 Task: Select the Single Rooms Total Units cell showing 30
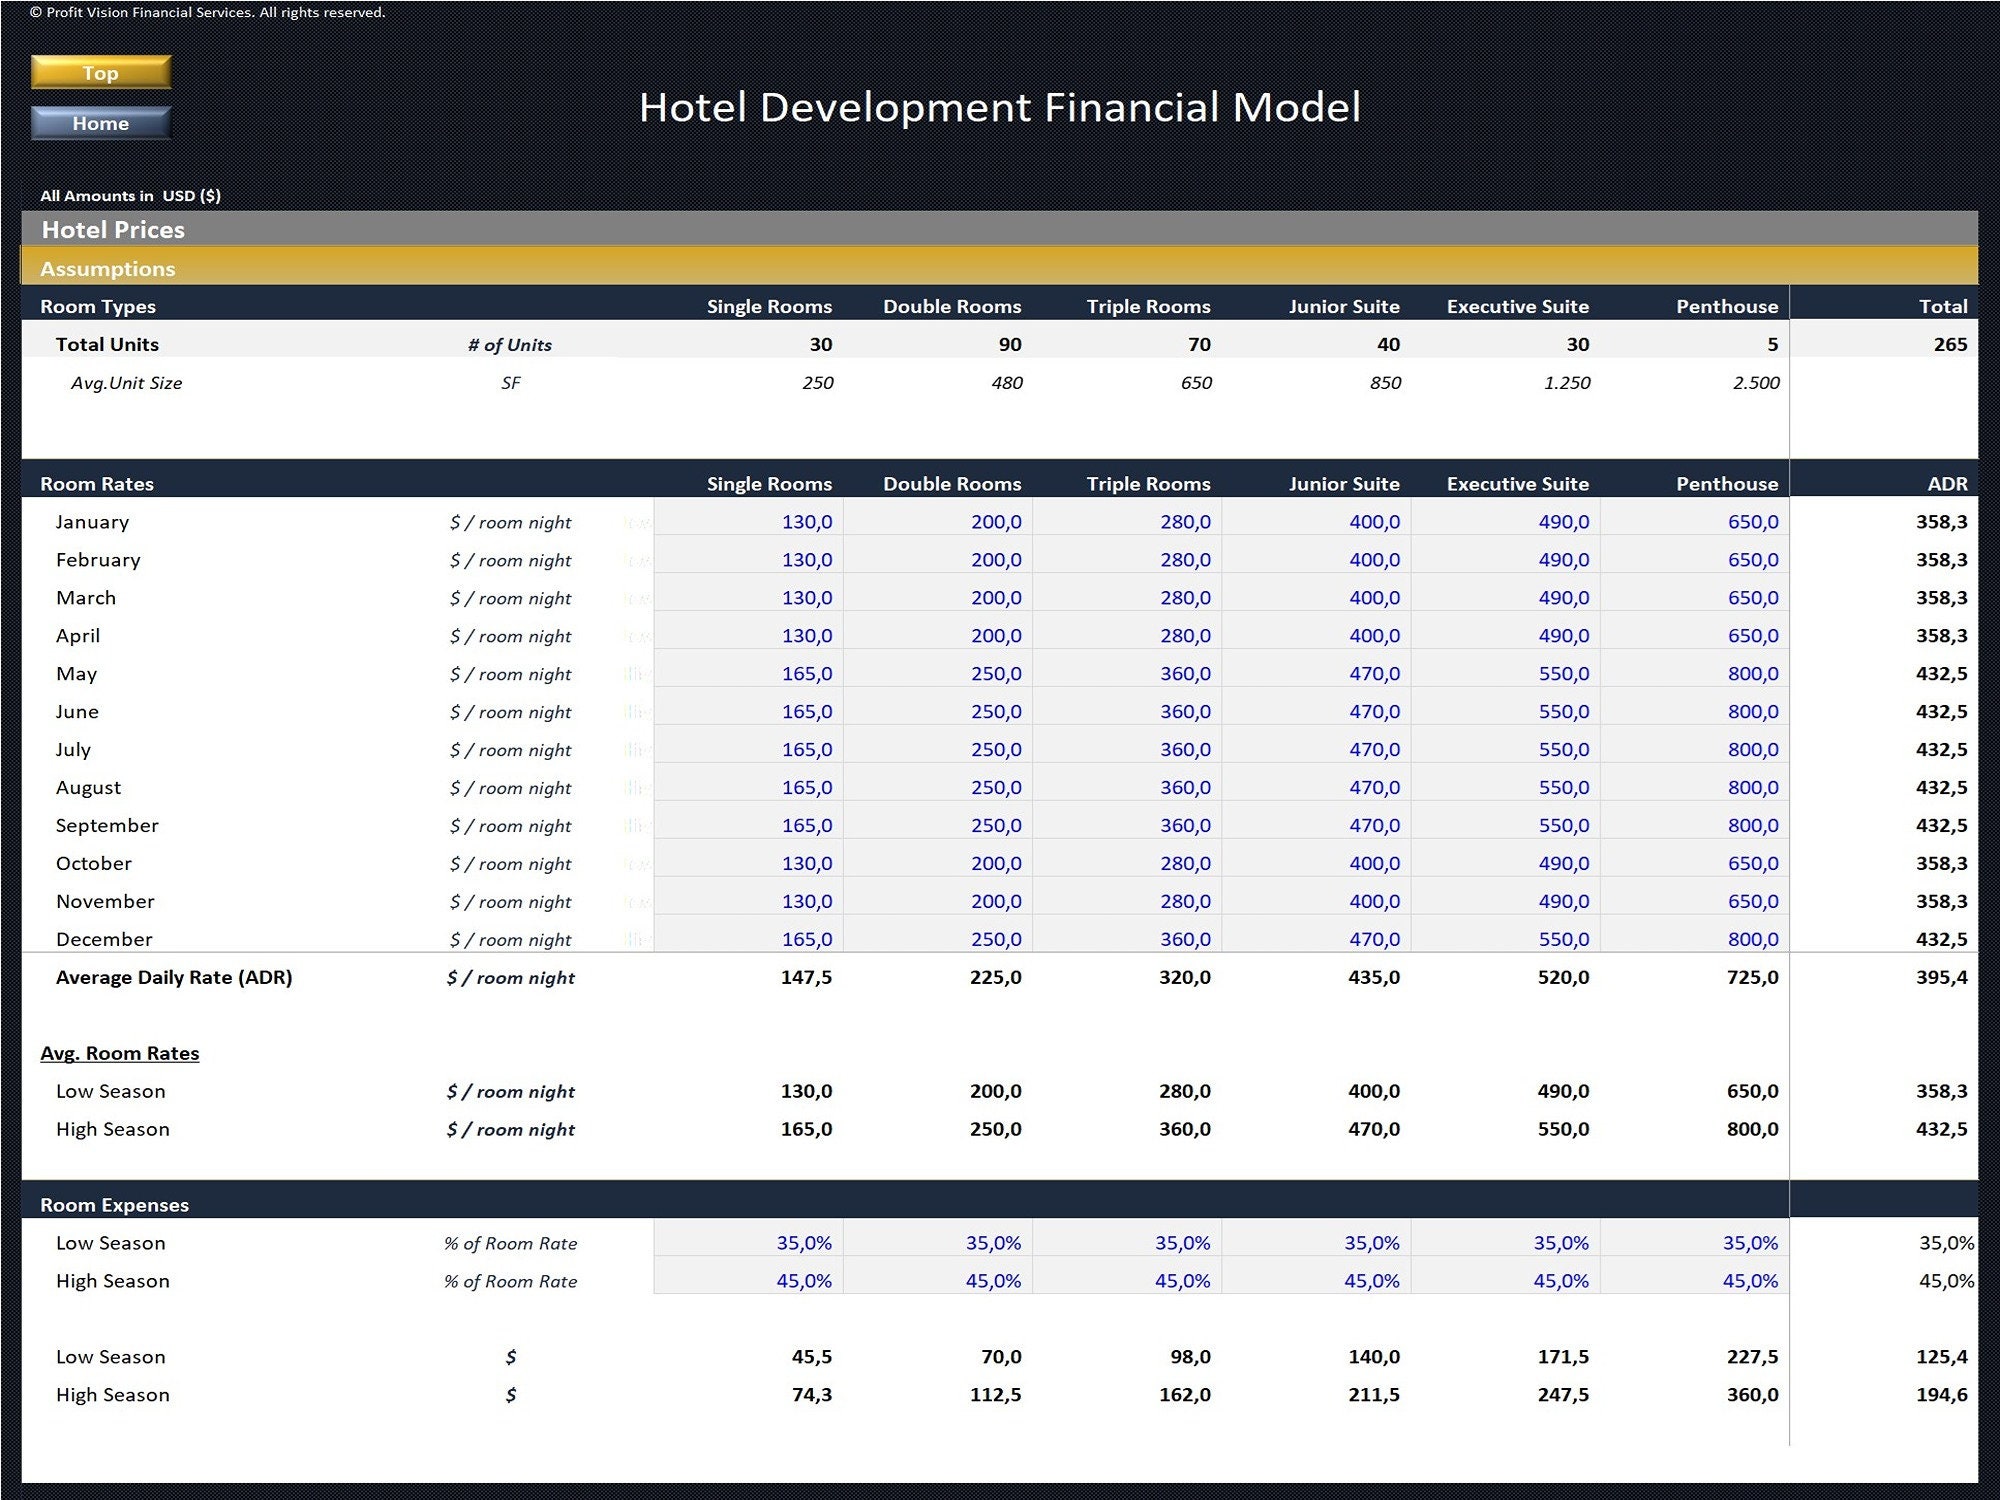(818, 344)
